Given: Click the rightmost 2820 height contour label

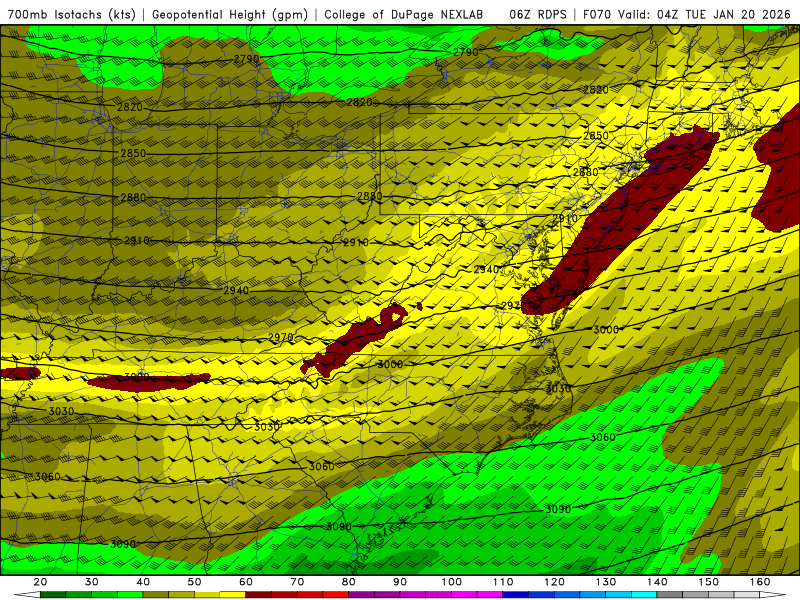Looking at the screenshot, I should (595, 90).
